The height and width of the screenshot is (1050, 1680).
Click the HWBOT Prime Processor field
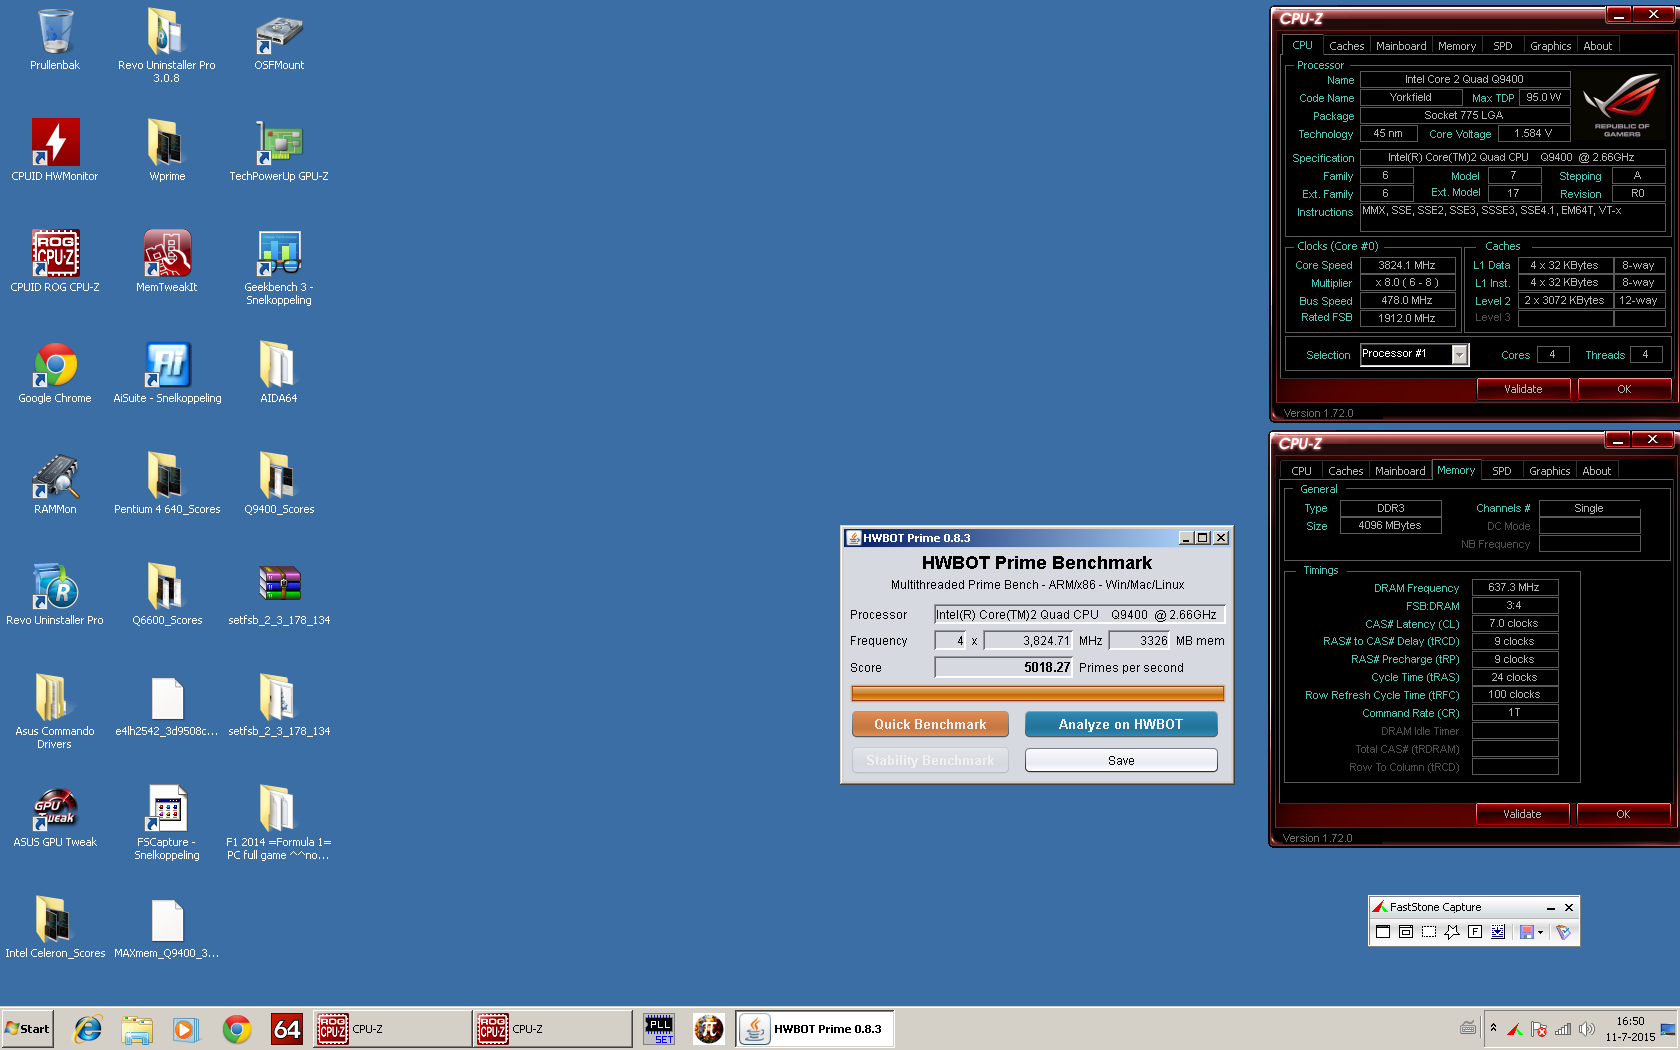(x=1079, y=614)
